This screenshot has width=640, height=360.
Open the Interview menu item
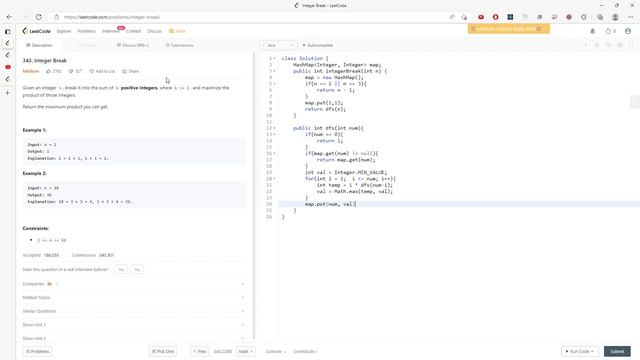click(x=111, y=31)
